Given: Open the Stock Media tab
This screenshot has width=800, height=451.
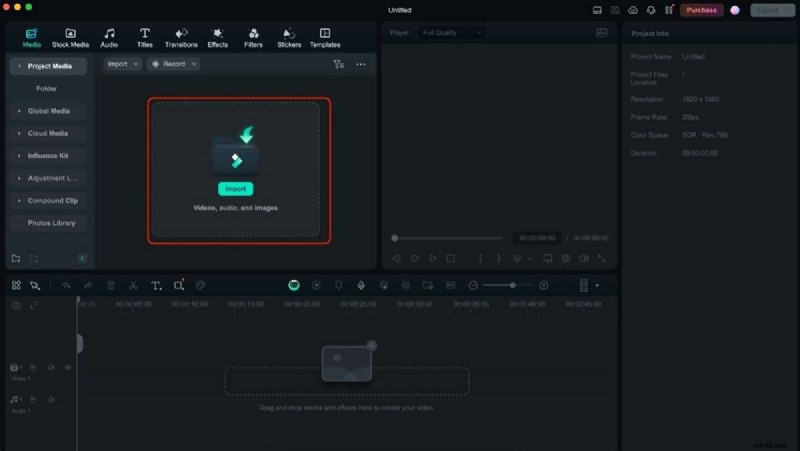Looking at the screenshot, I should pyautogui.click(x=70, y=38).
